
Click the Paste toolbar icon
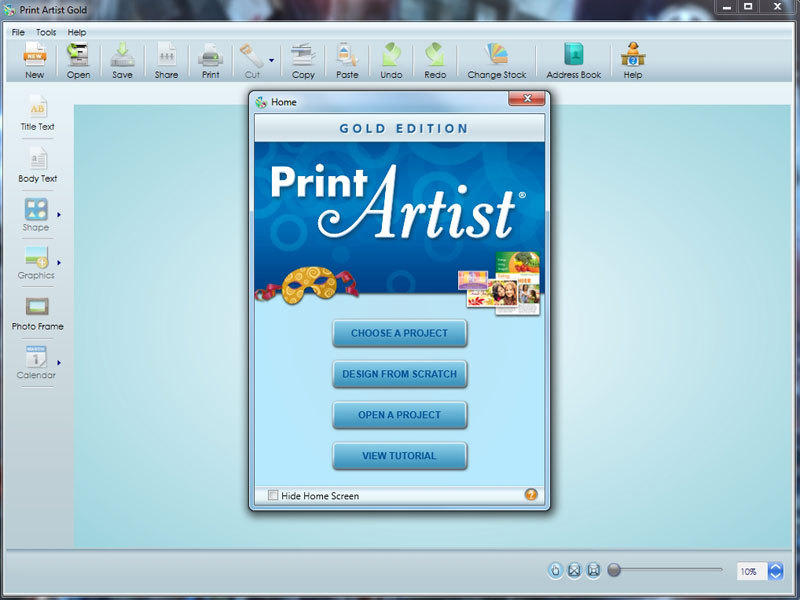pyautogui.click(x=347, y=60)
